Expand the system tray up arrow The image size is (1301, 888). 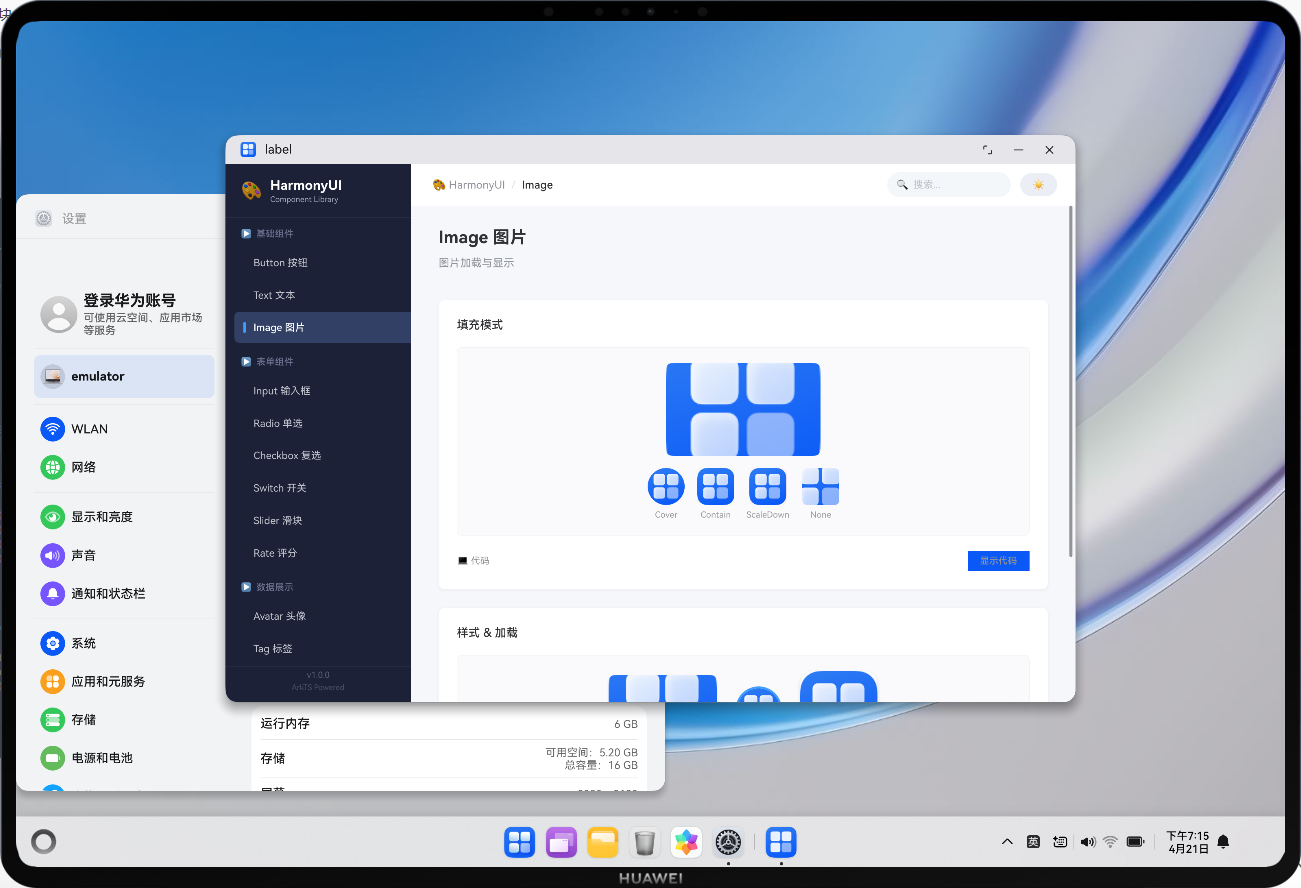(1007, 842)
